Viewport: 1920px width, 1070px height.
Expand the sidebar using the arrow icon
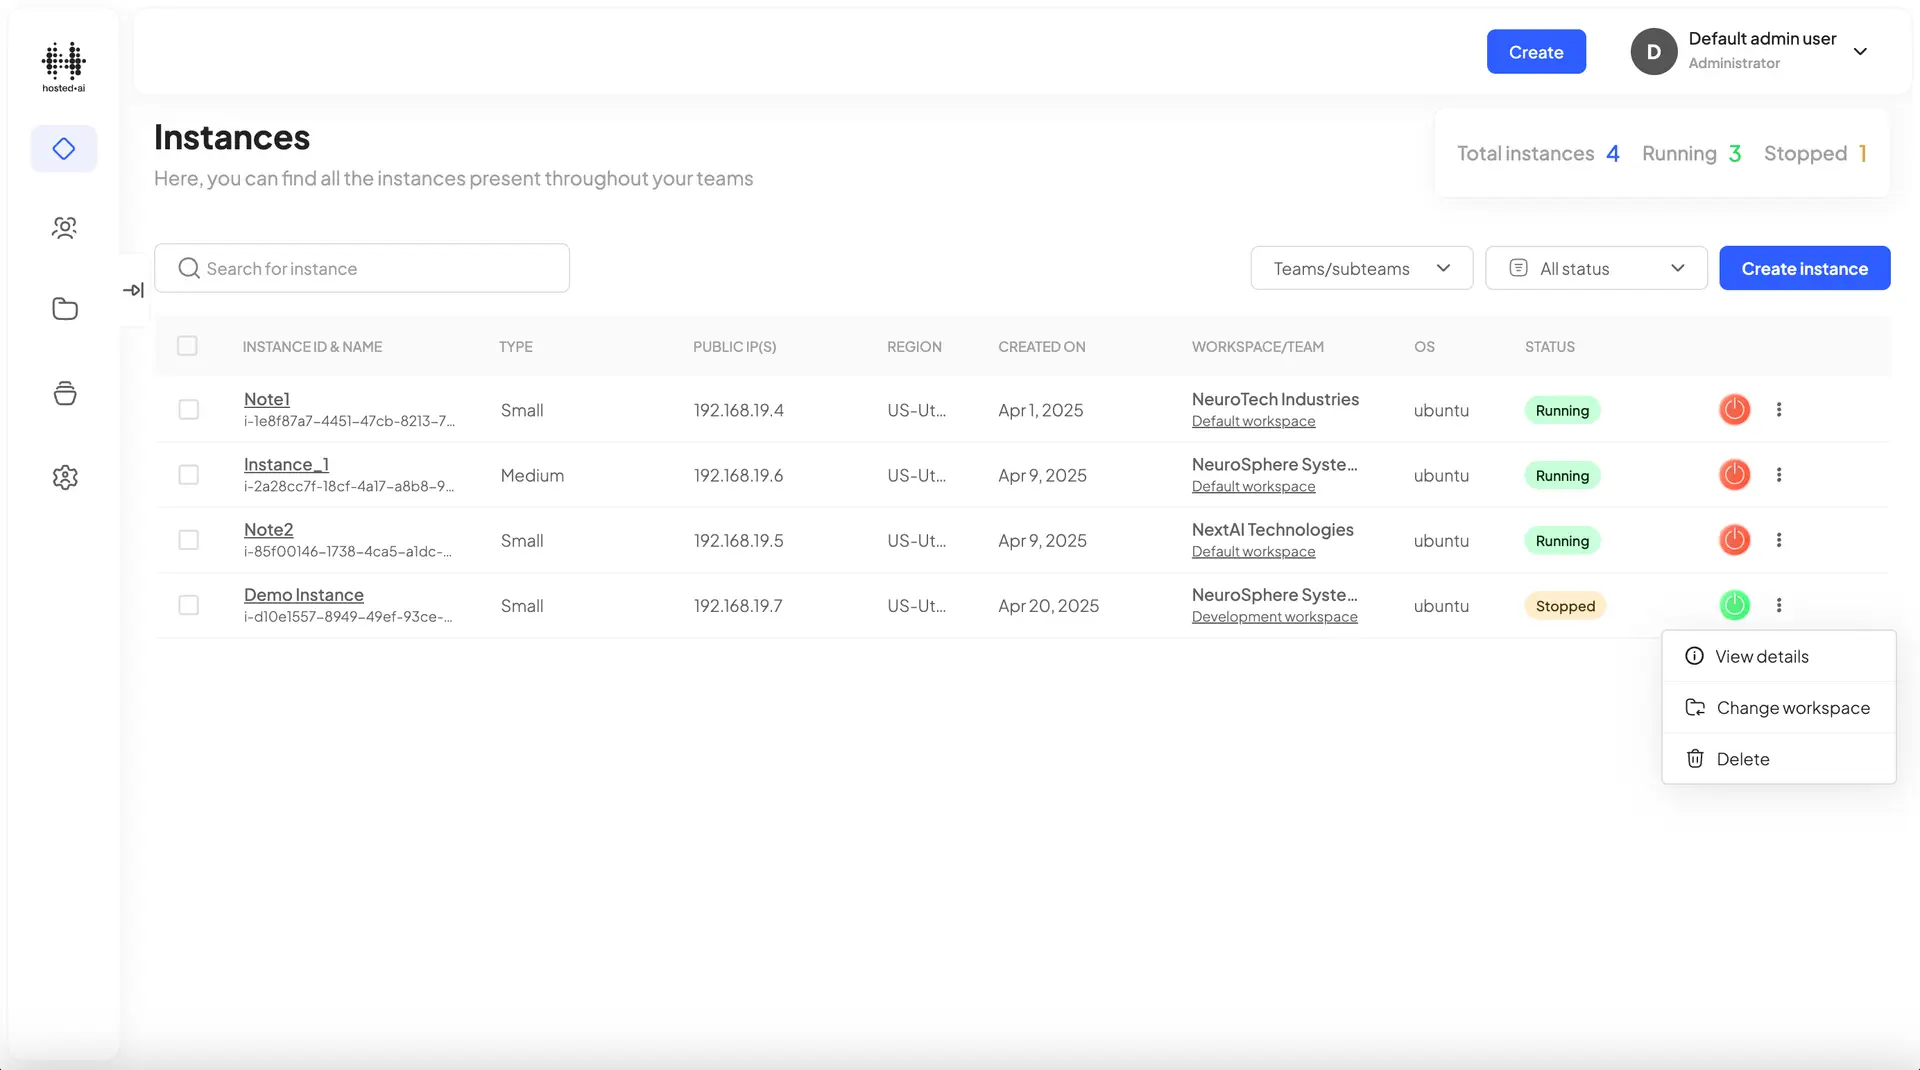click(132, 289)
